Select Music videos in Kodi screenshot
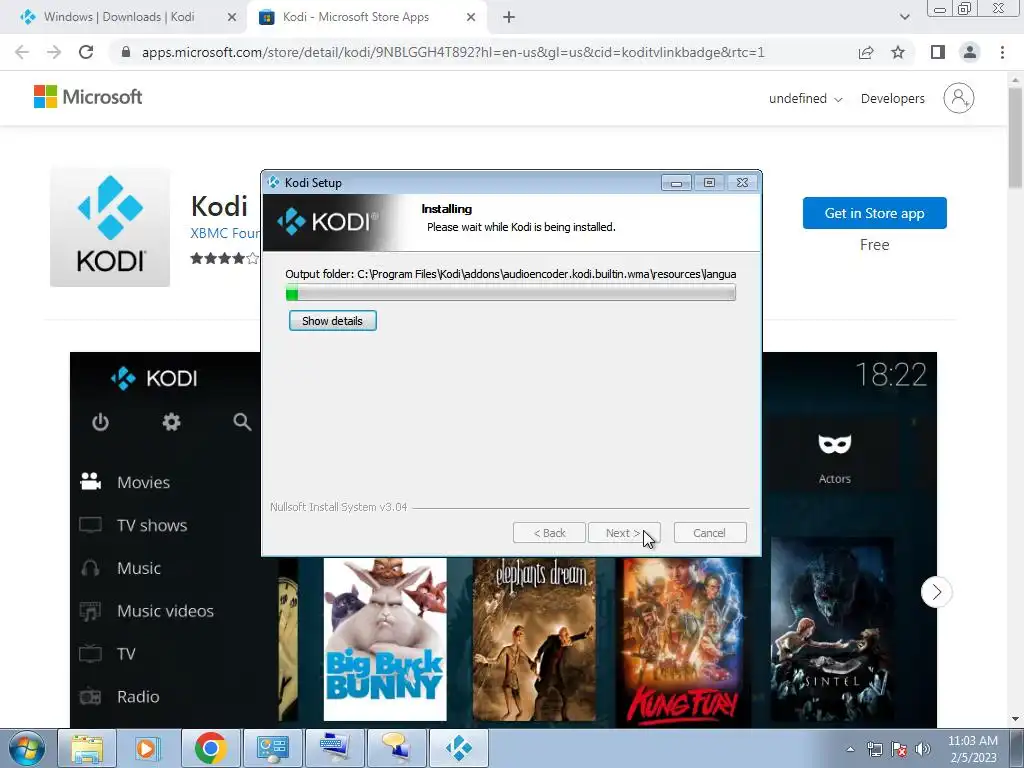This screenshot has height=768, width=1024. point(165,611)
